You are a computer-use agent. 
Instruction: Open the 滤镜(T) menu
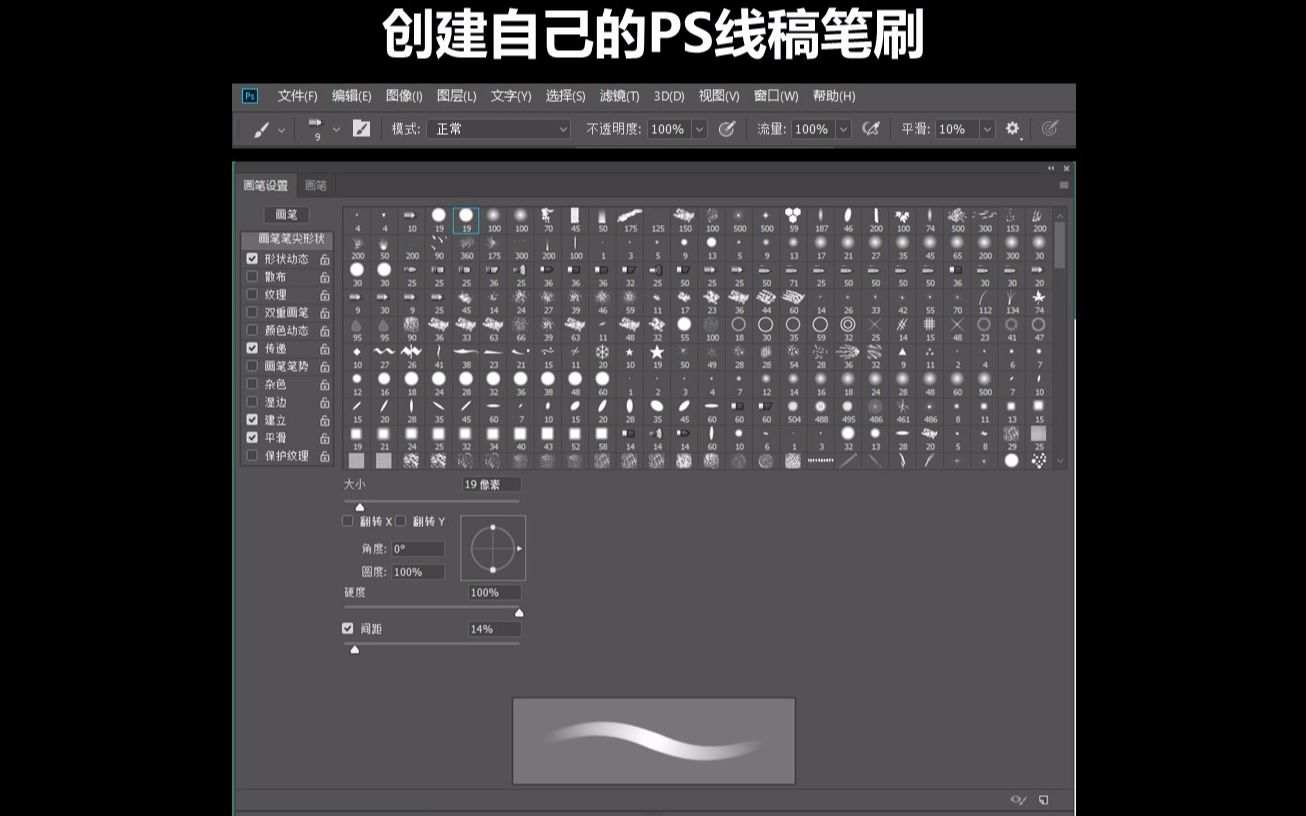click(x=619, y=96)
